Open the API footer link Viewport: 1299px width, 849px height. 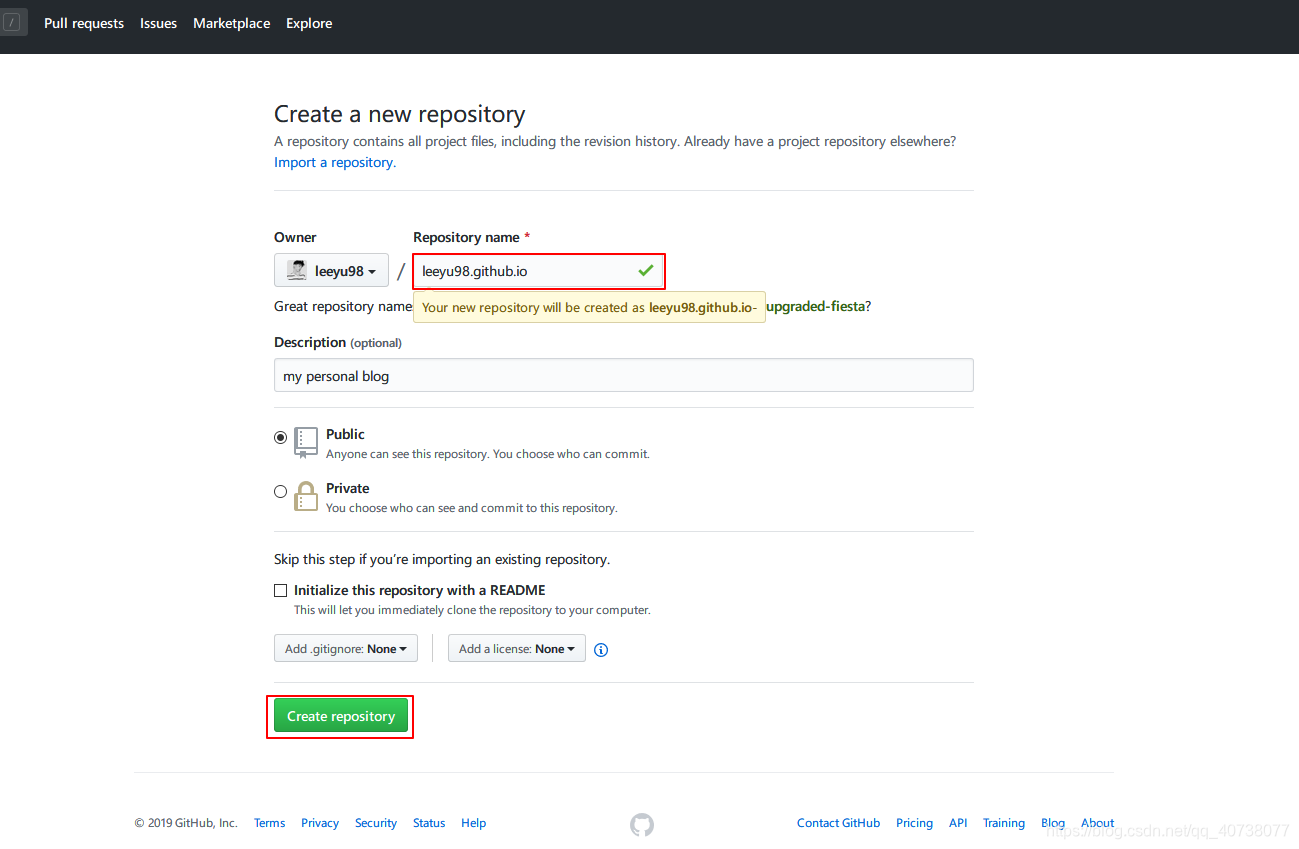pos(958,823)
